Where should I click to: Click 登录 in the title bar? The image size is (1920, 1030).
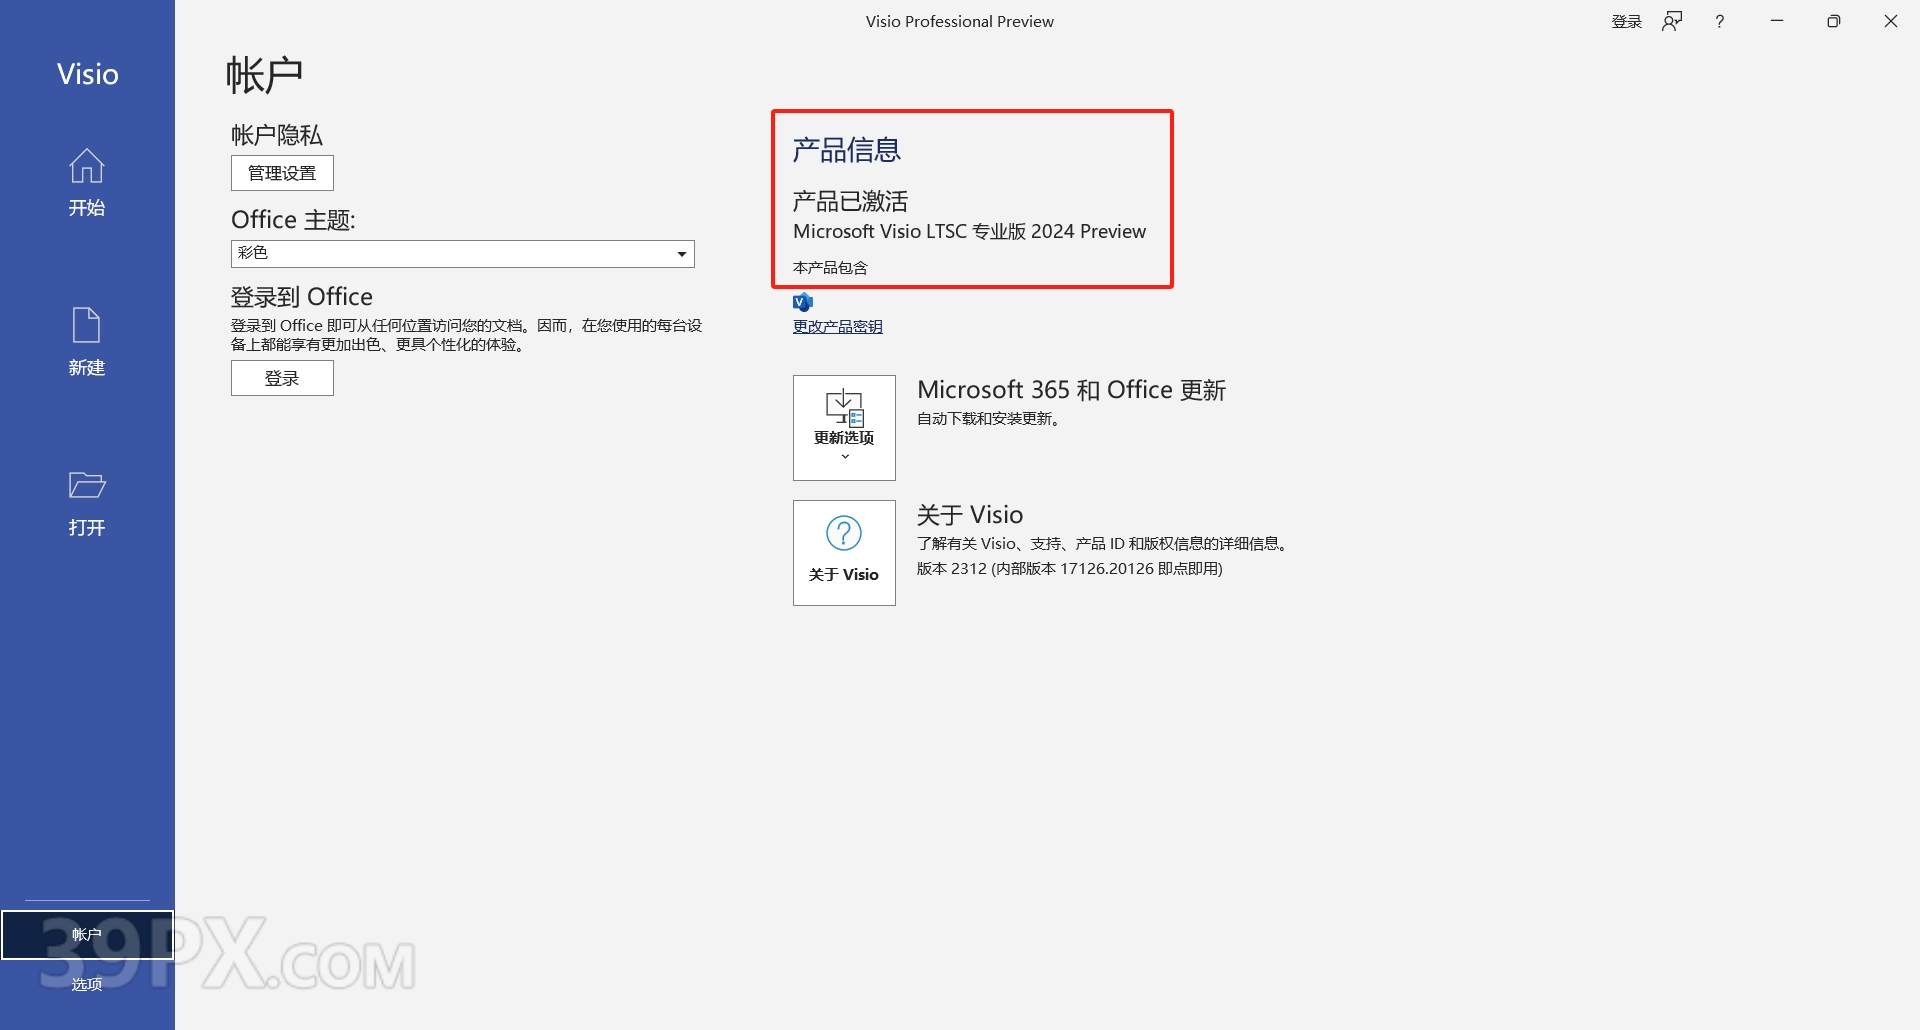(x=1626, y=22)
